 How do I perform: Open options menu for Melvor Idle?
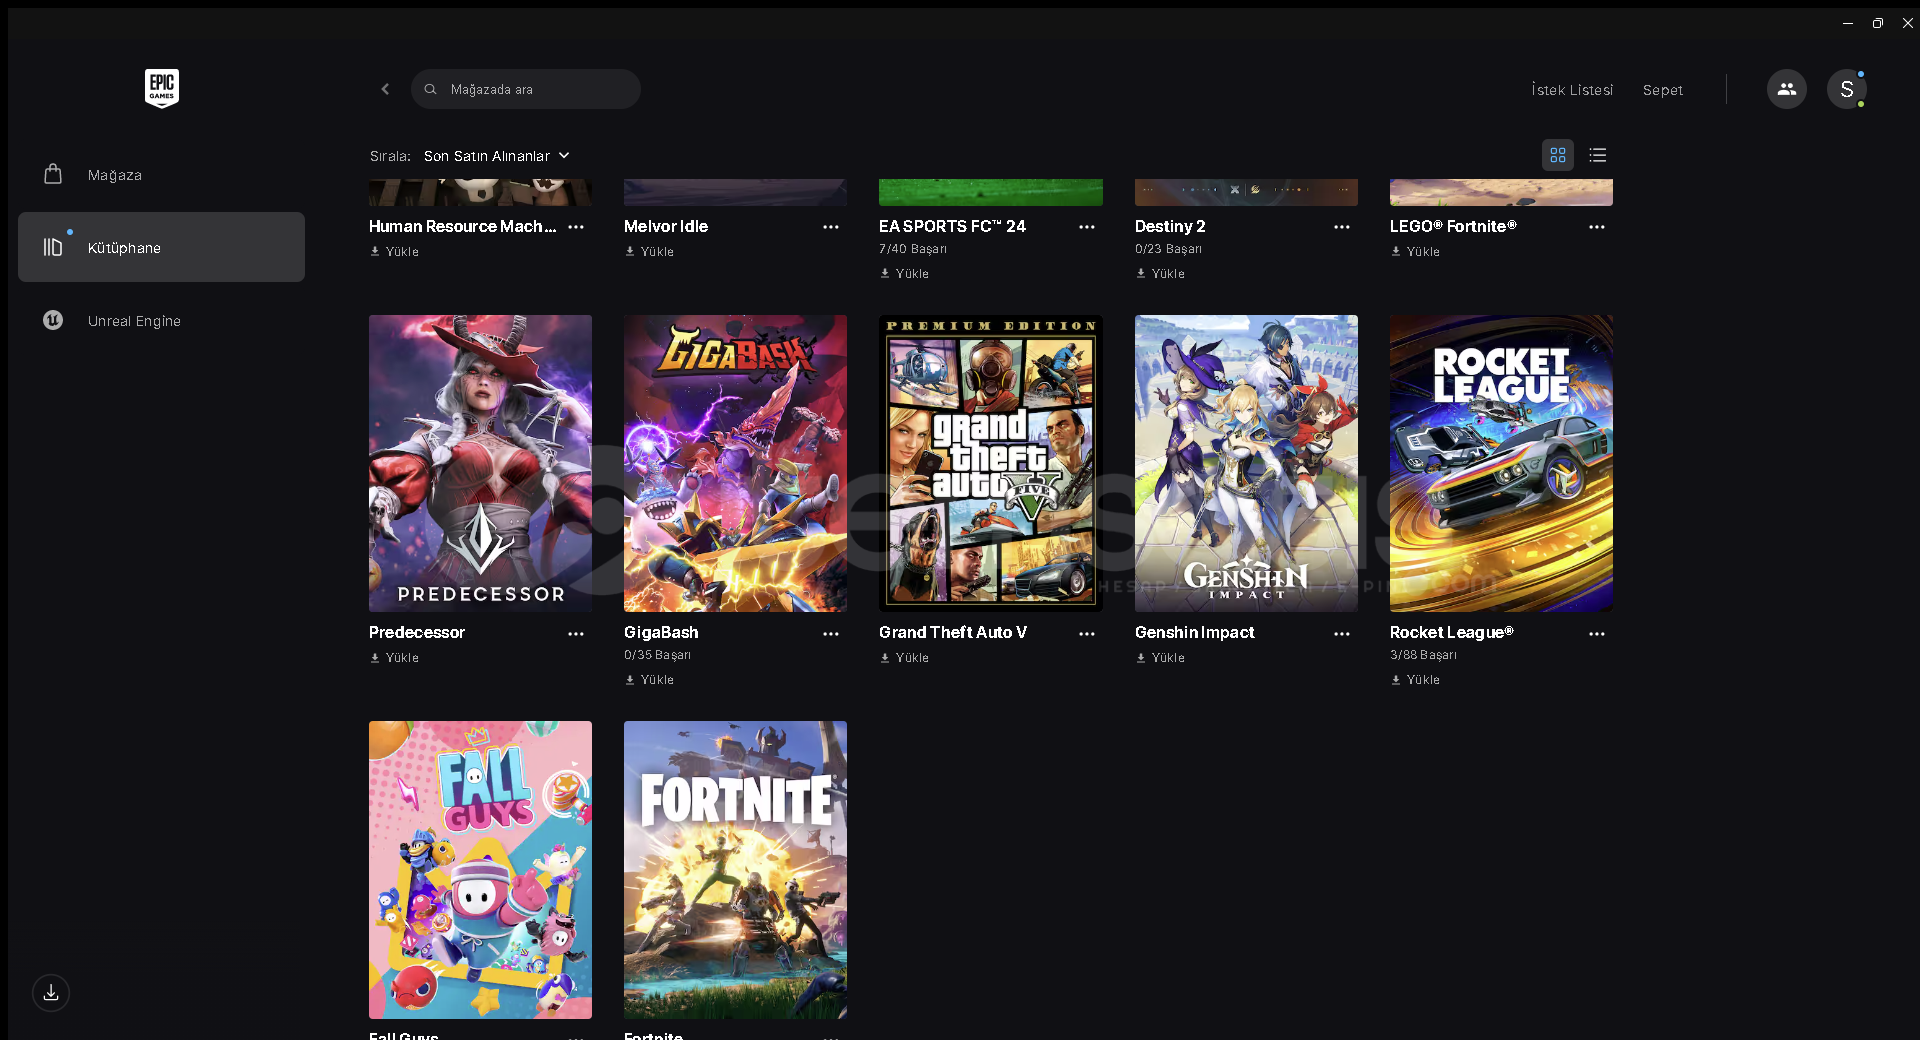[x=831, y=227]
